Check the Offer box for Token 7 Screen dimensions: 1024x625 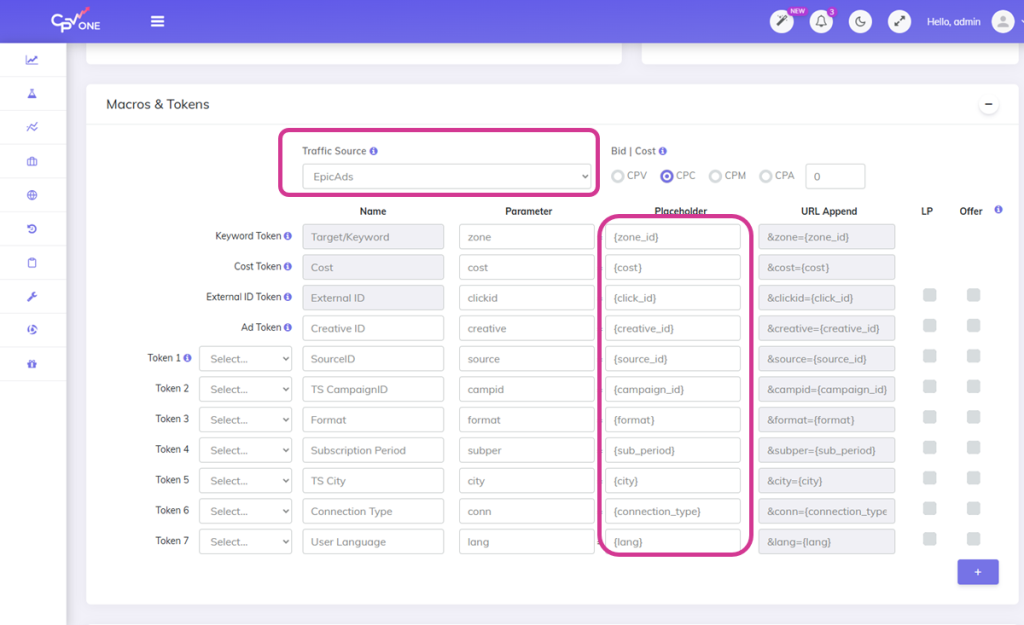973,539
